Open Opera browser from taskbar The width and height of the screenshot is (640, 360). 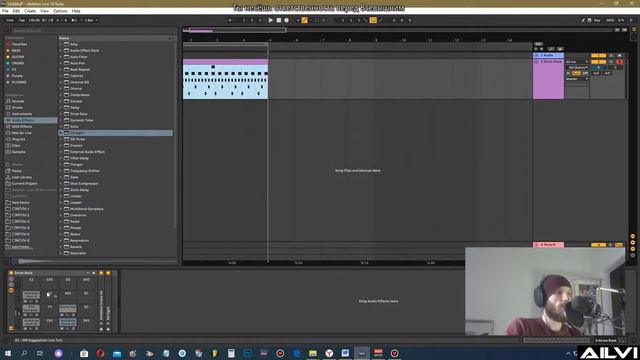tap(100, 353)
